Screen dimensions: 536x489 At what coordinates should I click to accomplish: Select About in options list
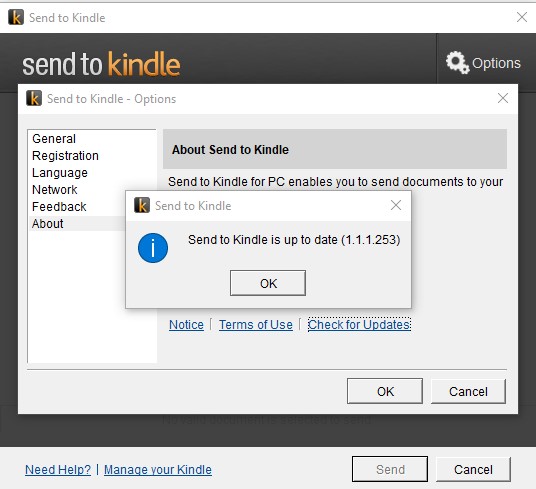coord(48,224)
